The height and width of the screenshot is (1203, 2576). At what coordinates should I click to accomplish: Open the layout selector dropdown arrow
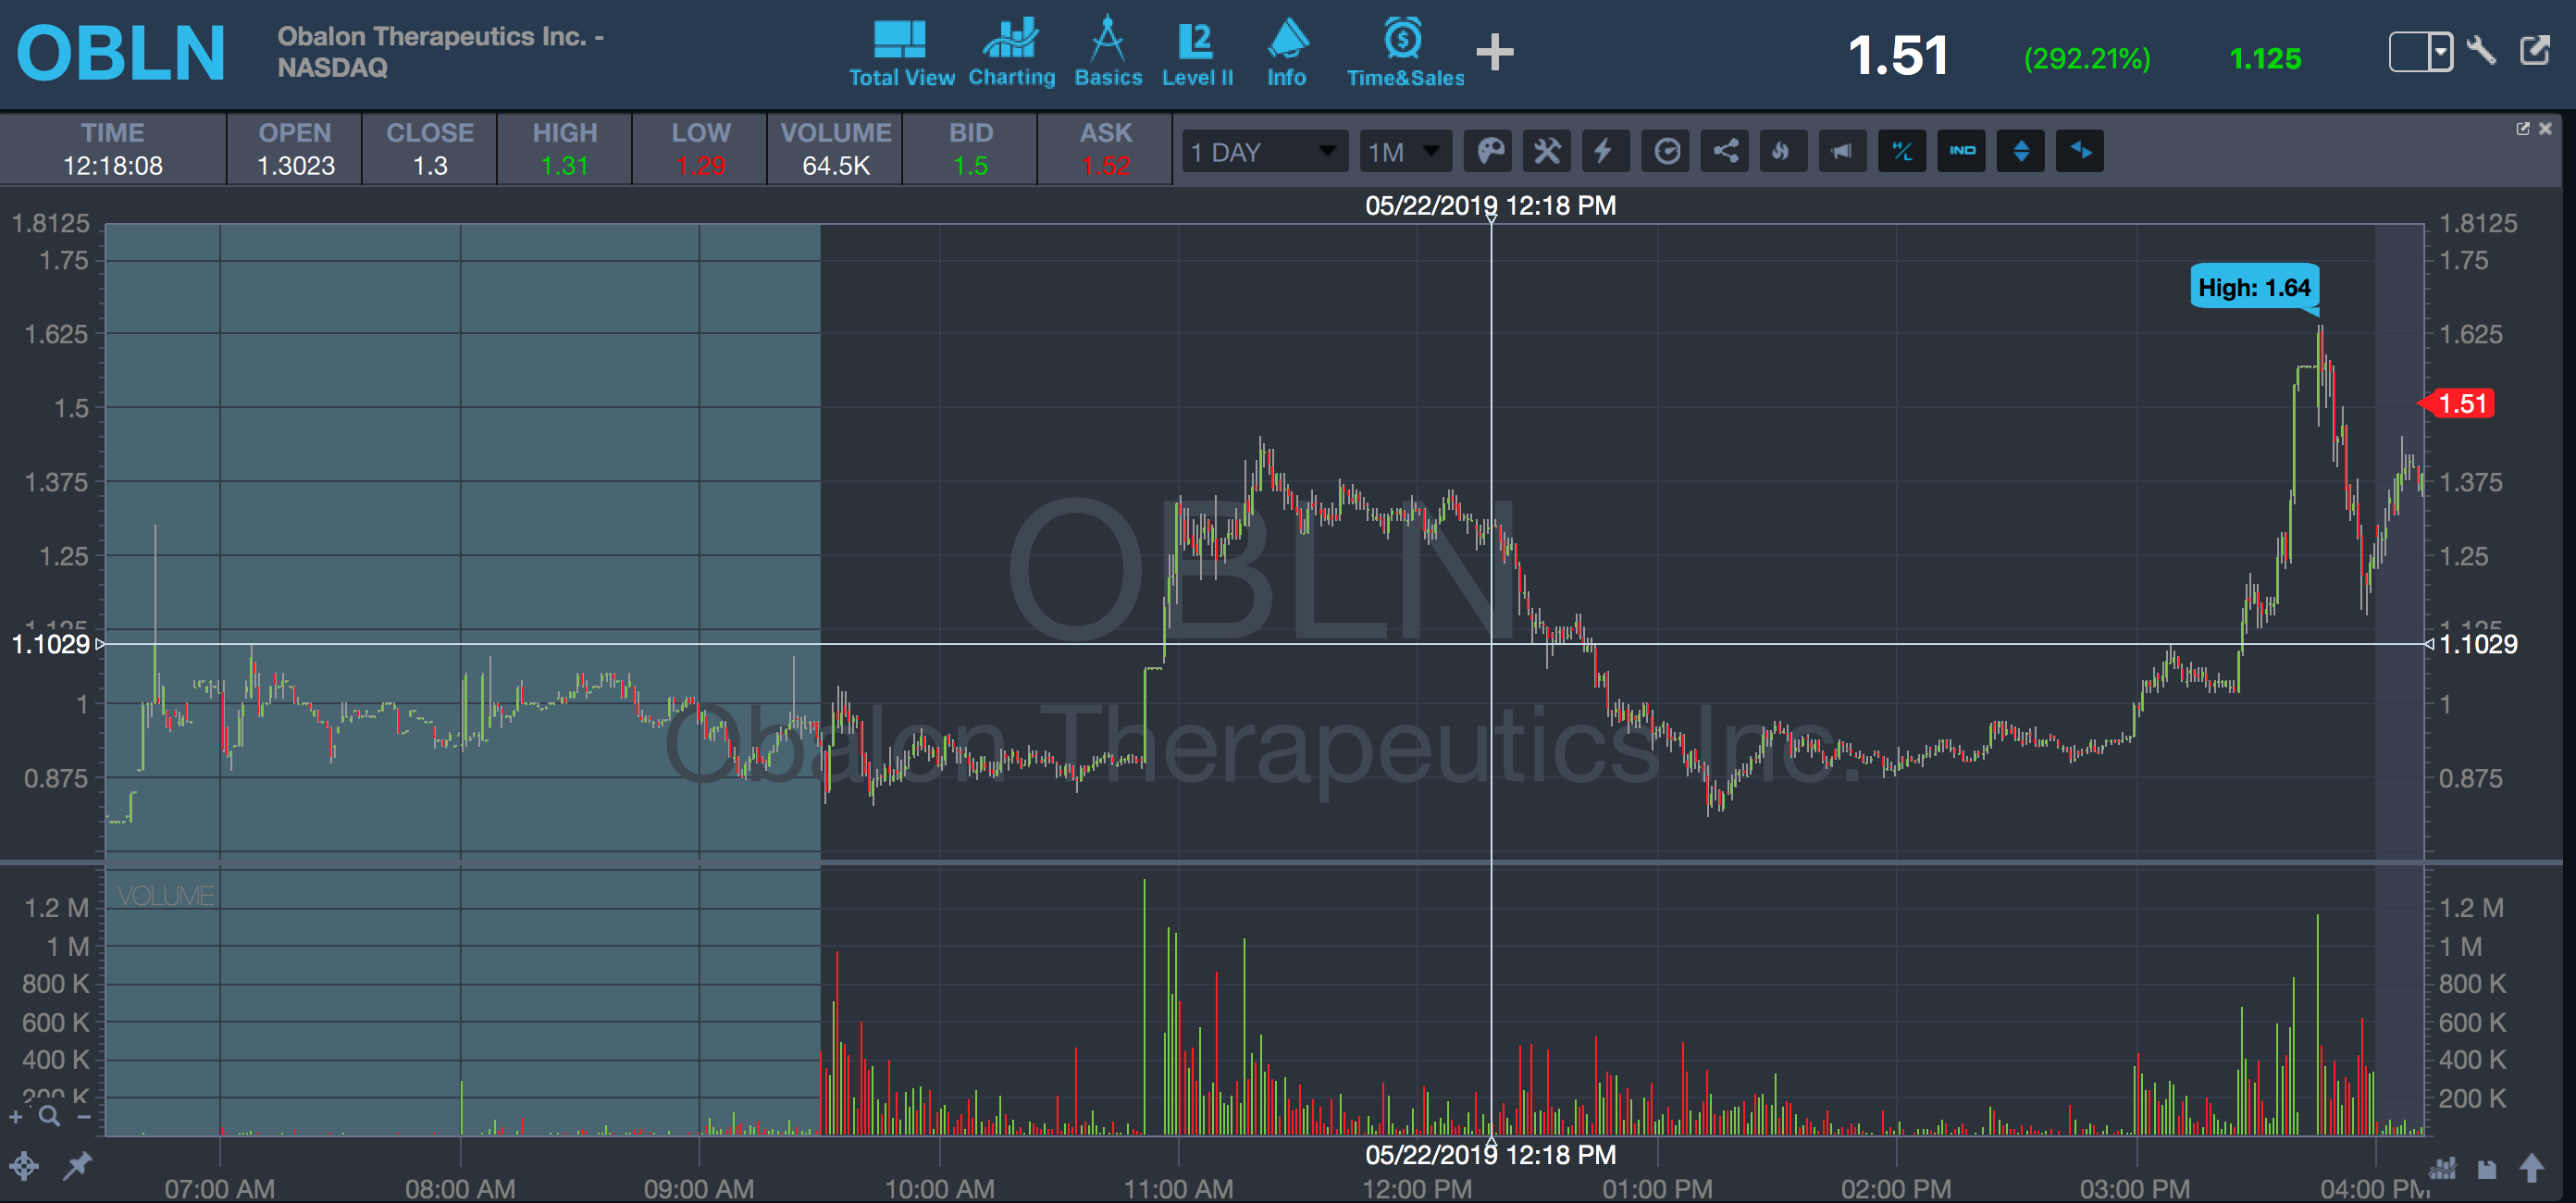tap(2440, 51)
